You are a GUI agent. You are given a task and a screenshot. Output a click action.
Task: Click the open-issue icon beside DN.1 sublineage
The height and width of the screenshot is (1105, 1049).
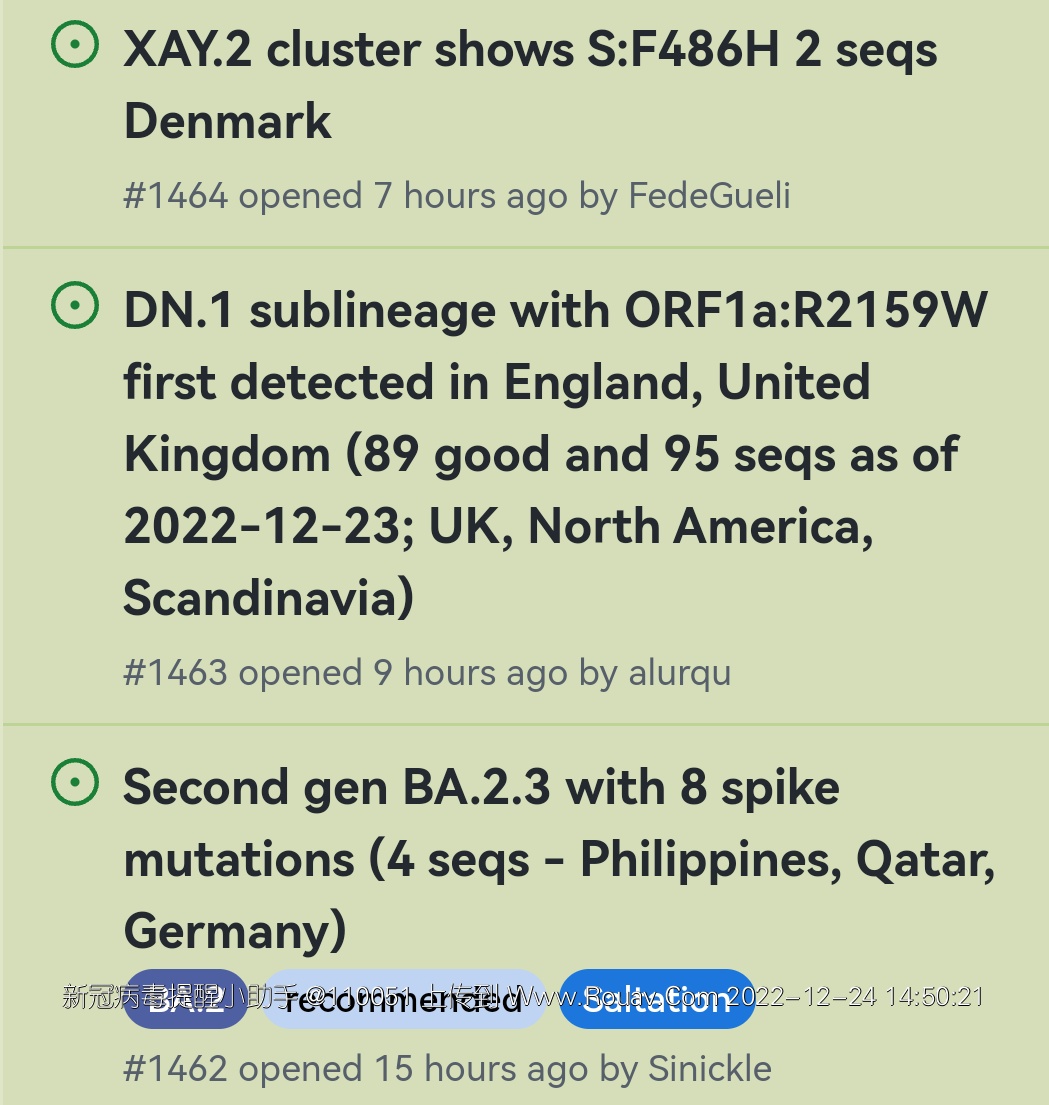coord(75,306)
